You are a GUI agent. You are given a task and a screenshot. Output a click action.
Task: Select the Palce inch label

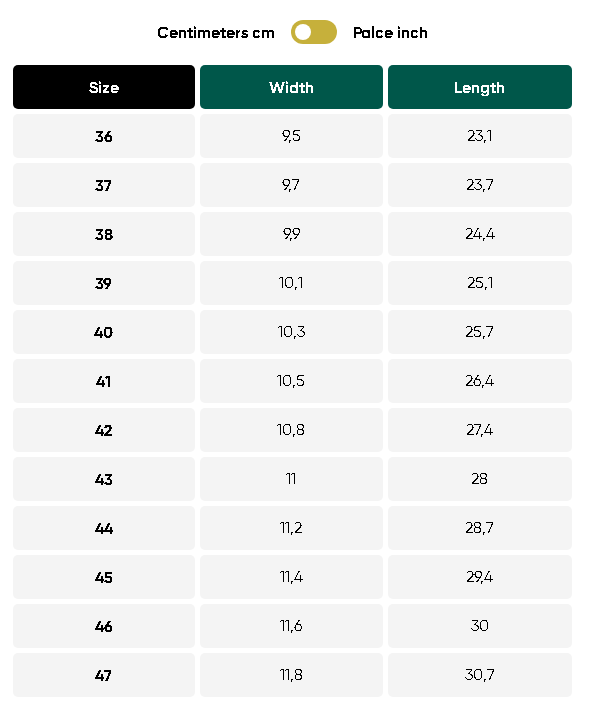[390, 33]
